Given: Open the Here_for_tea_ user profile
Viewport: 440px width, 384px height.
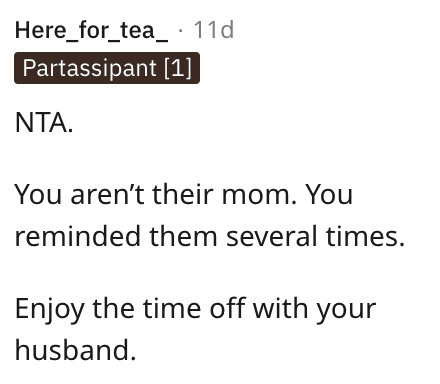Looking at the screenshot, I should (x=91, y=31).
